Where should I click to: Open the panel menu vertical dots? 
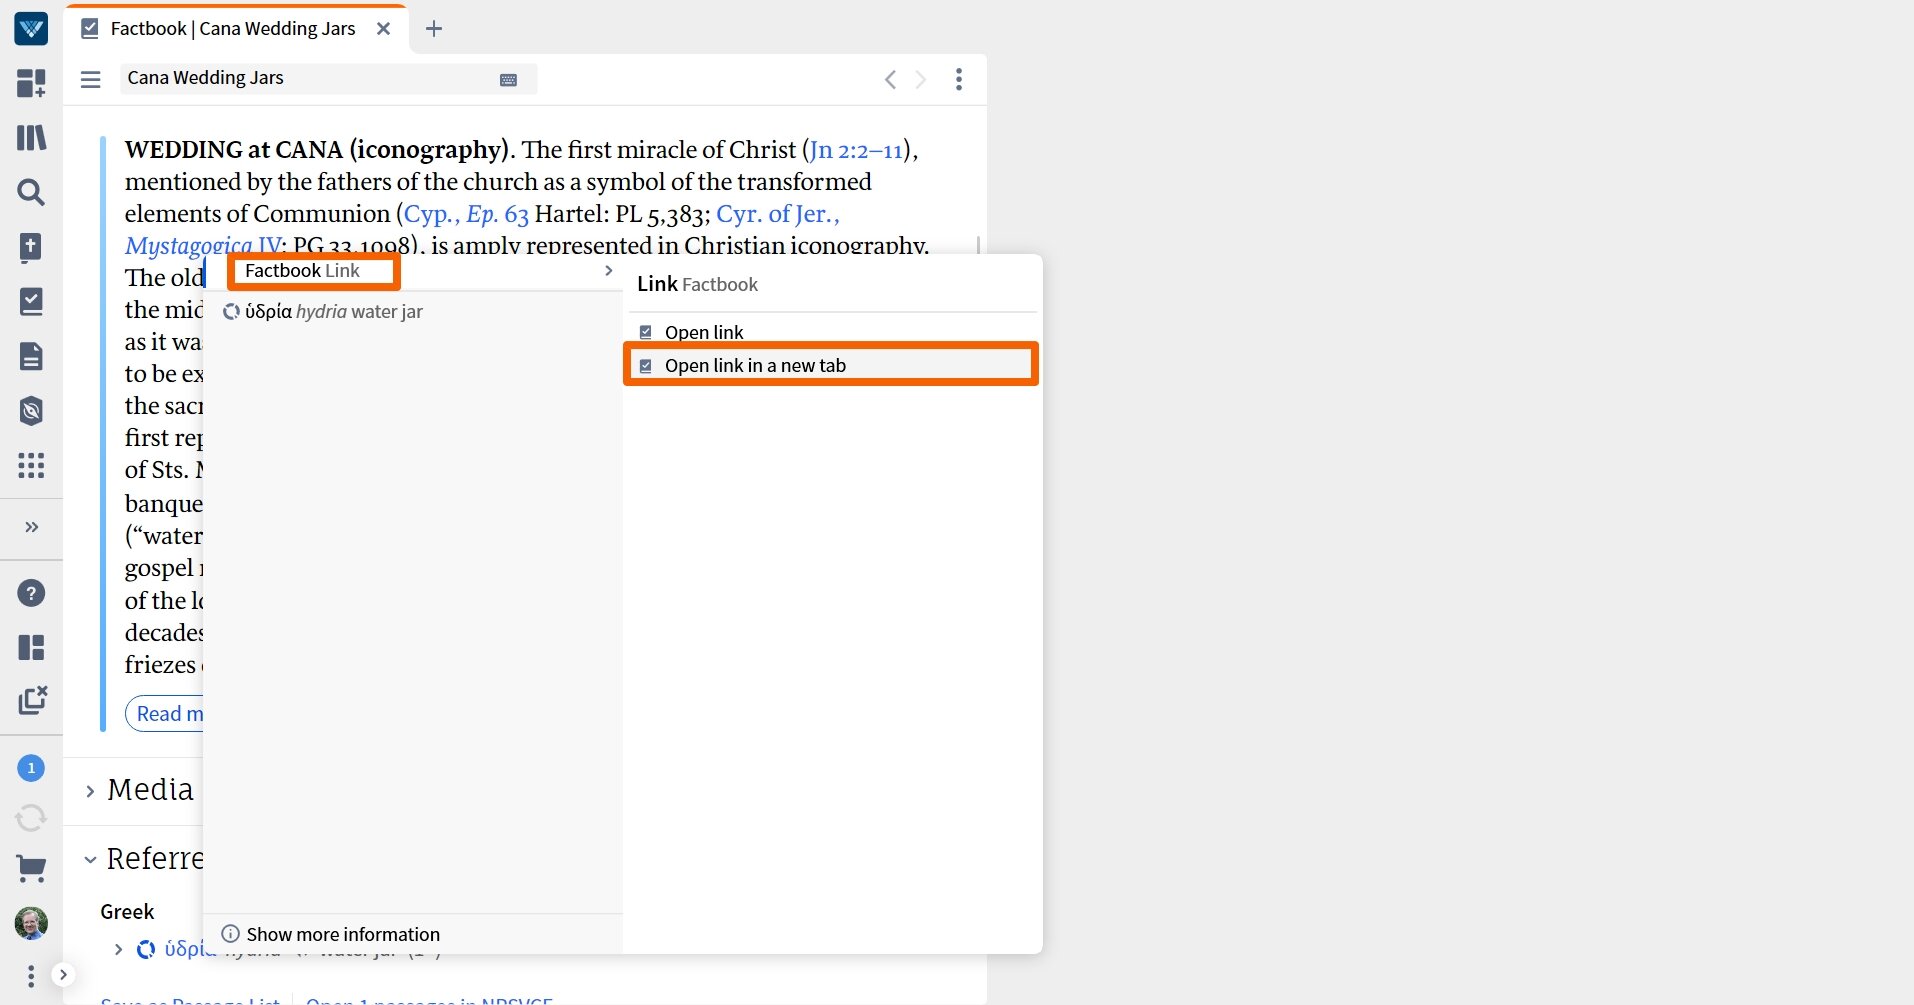pos(958,79)
